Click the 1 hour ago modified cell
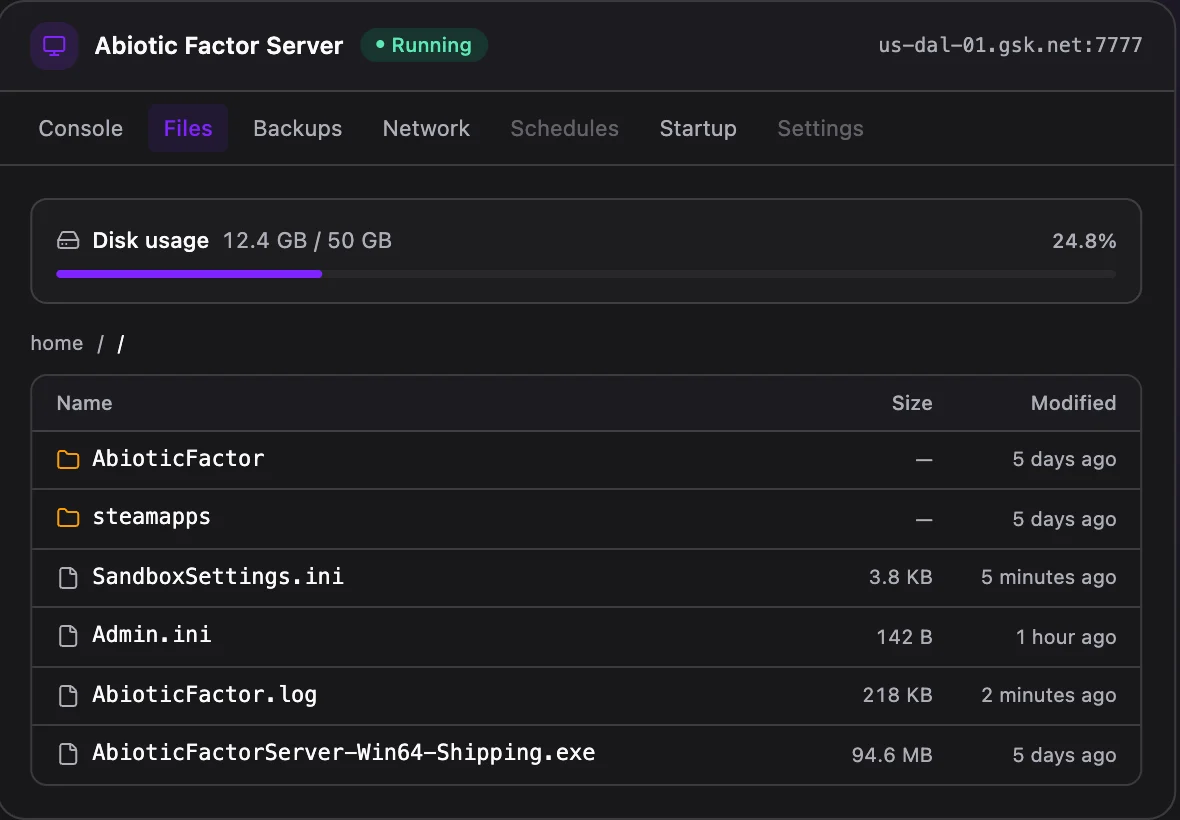This screenshot has height=820, width=1180. [1066, 637]
